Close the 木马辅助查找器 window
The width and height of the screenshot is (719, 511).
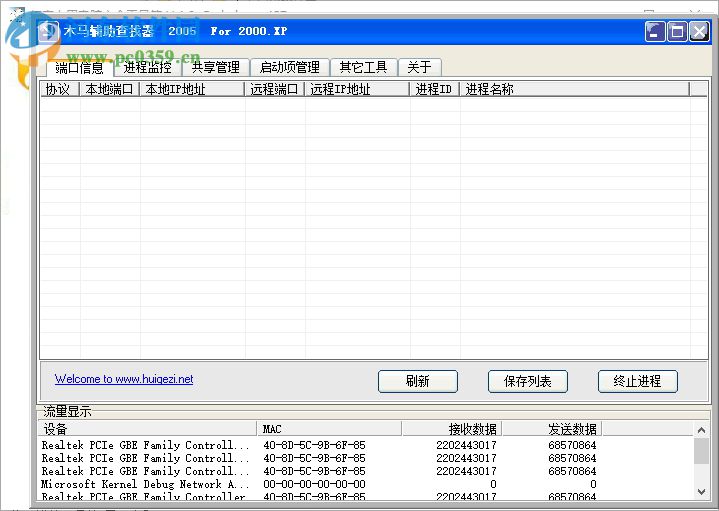[699, 32]
